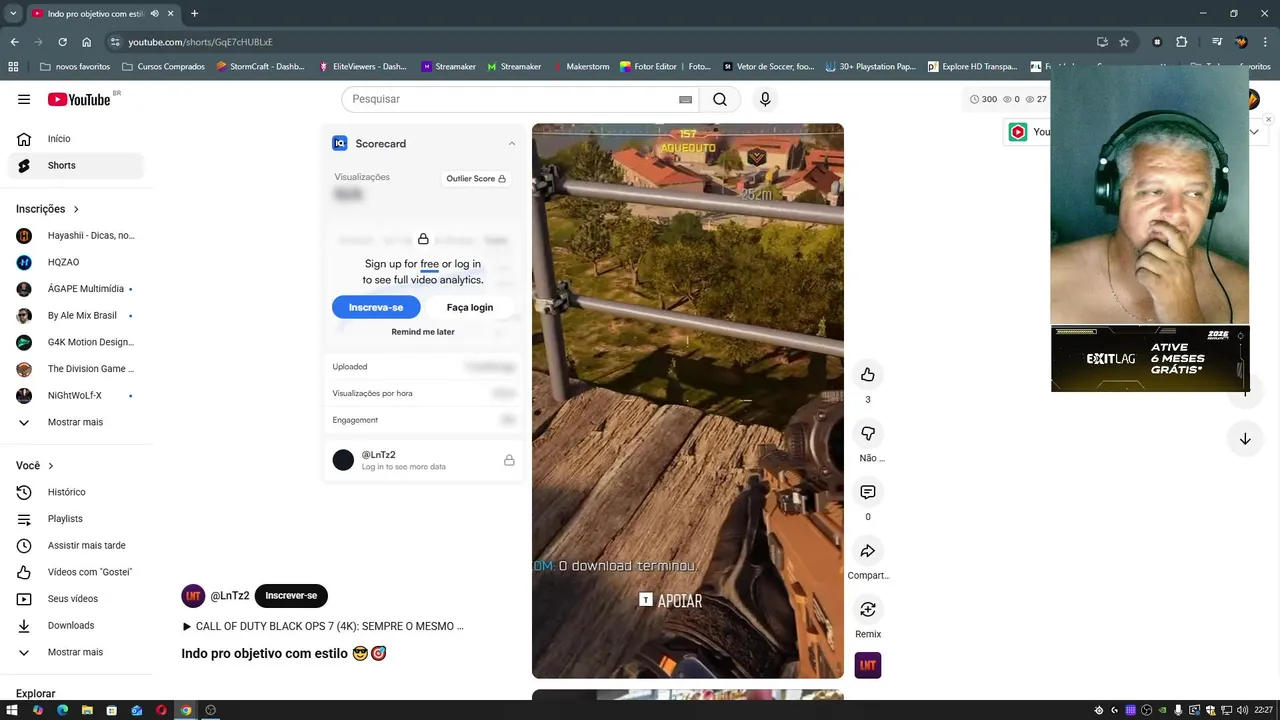Open a new browser tab

coord(194,13)
